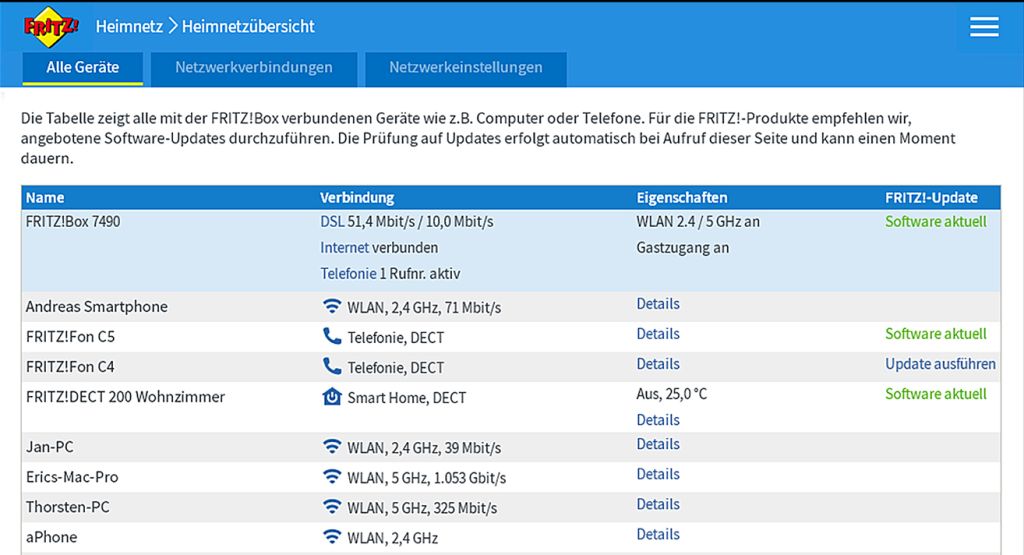Select Erics-Mac-Pro device name
1024x555 pixels.
(x=72, y=477)
